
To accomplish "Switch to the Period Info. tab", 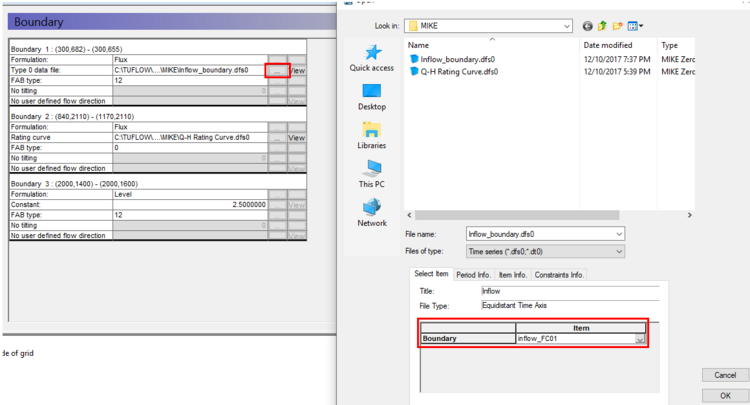I will point(473,274).
